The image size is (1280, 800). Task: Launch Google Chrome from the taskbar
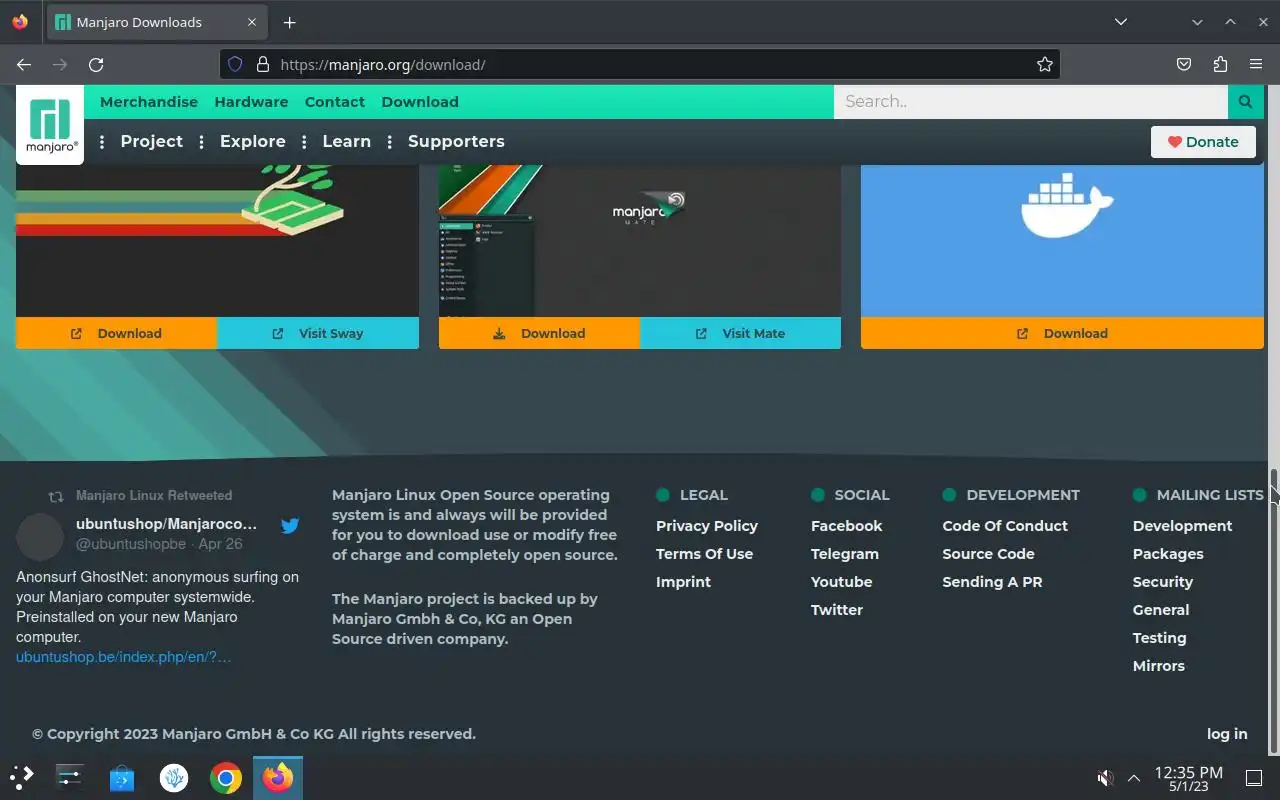coord(226,777)
